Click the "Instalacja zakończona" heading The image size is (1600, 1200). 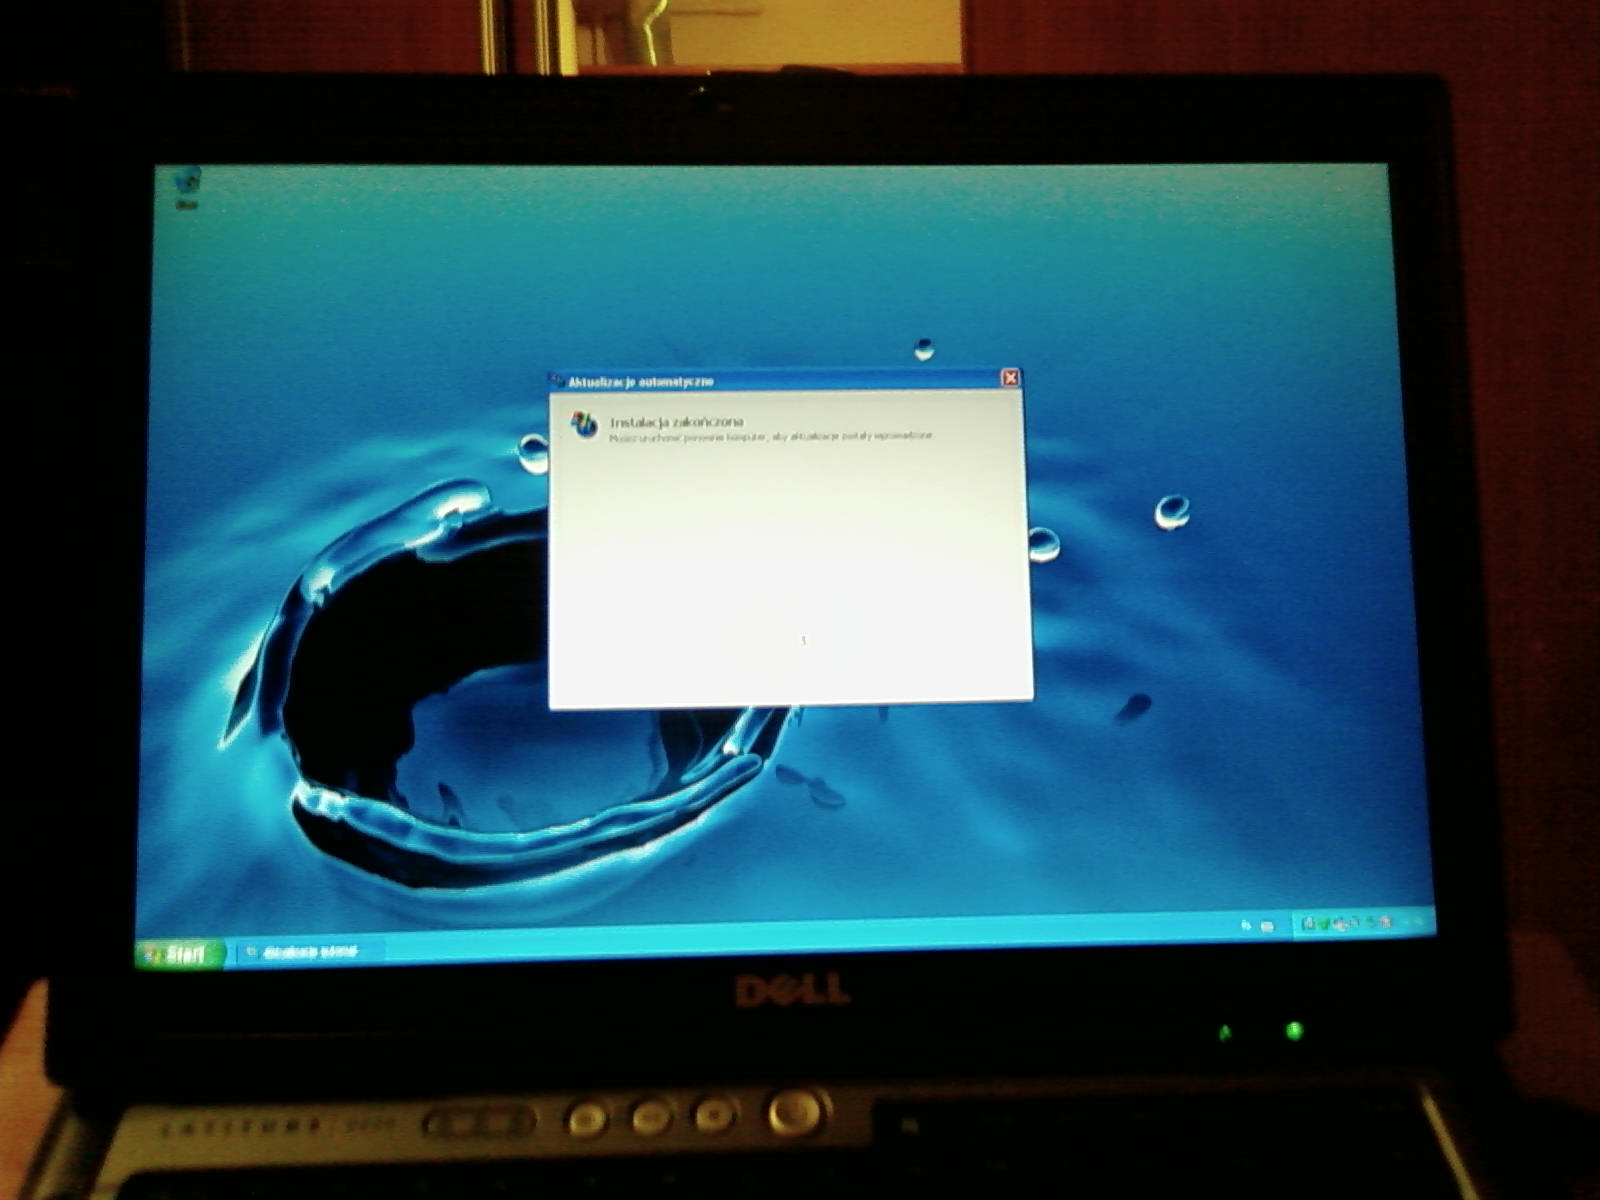676,422
